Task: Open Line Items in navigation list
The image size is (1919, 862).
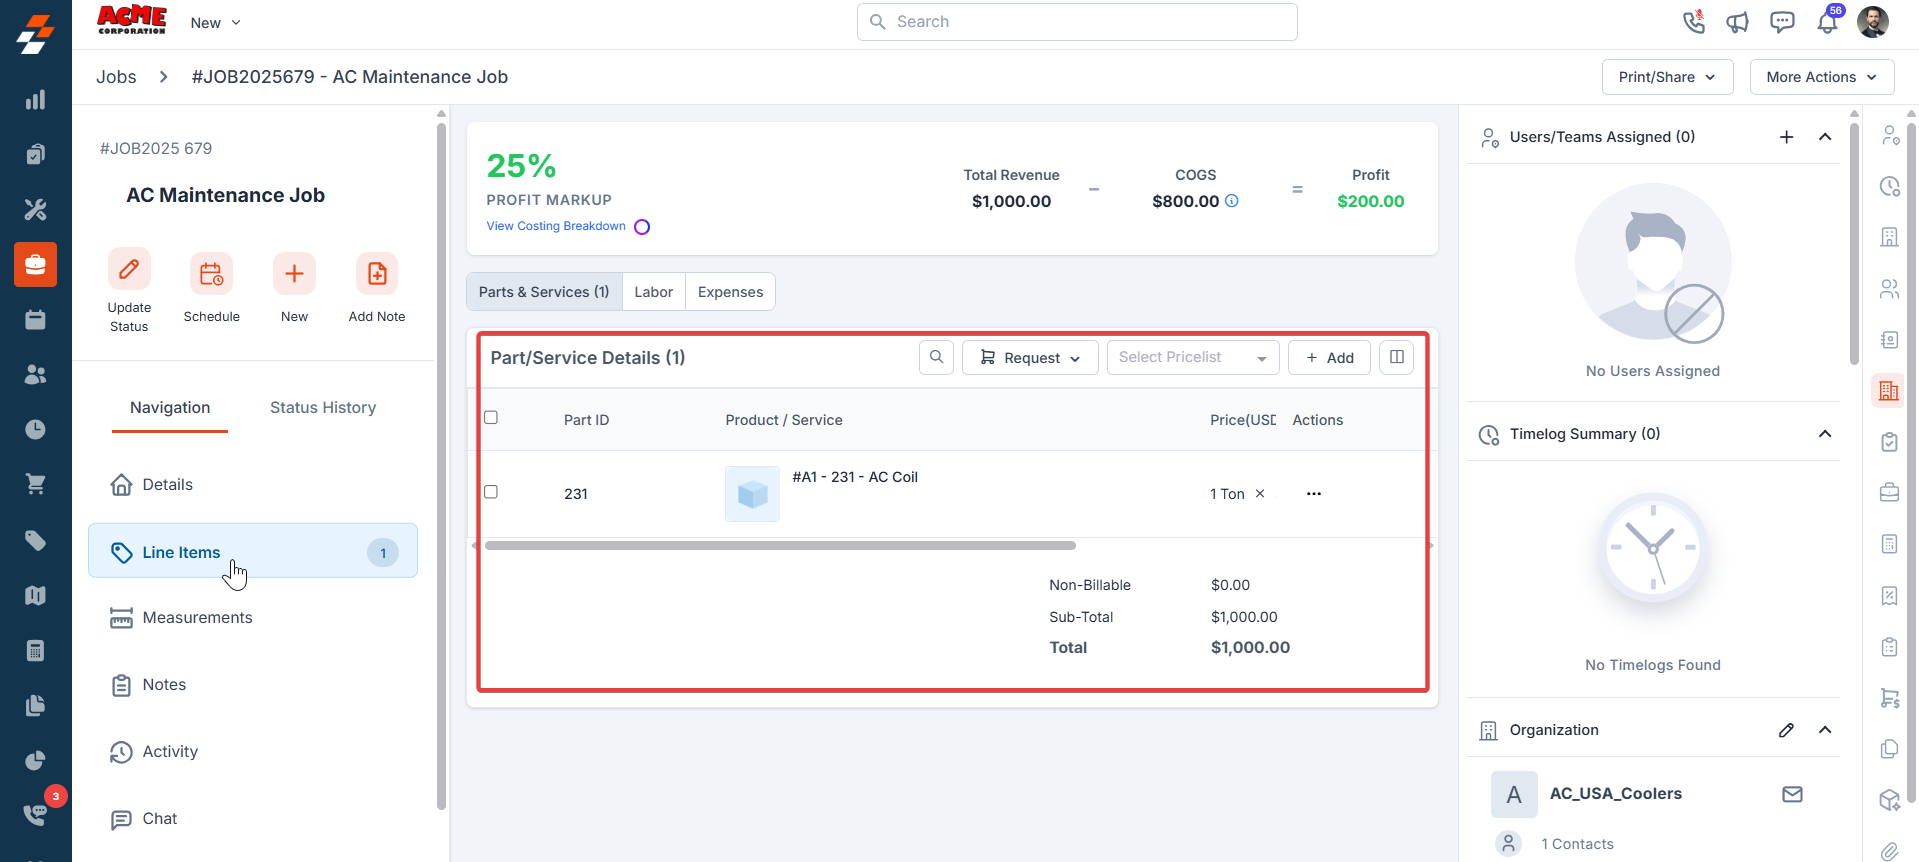Action: [253, 551]
